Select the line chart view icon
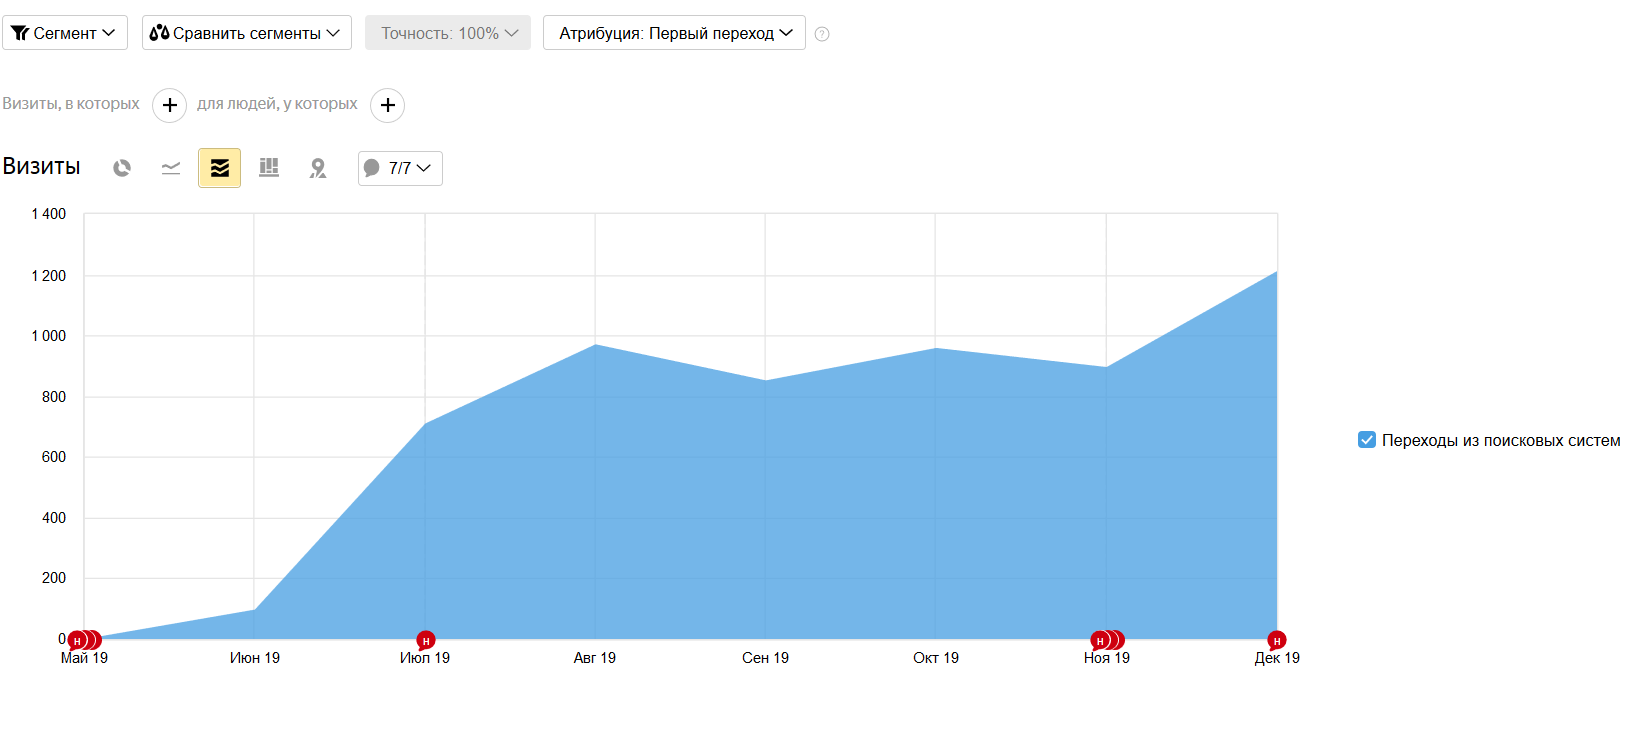 coord(171,168)
